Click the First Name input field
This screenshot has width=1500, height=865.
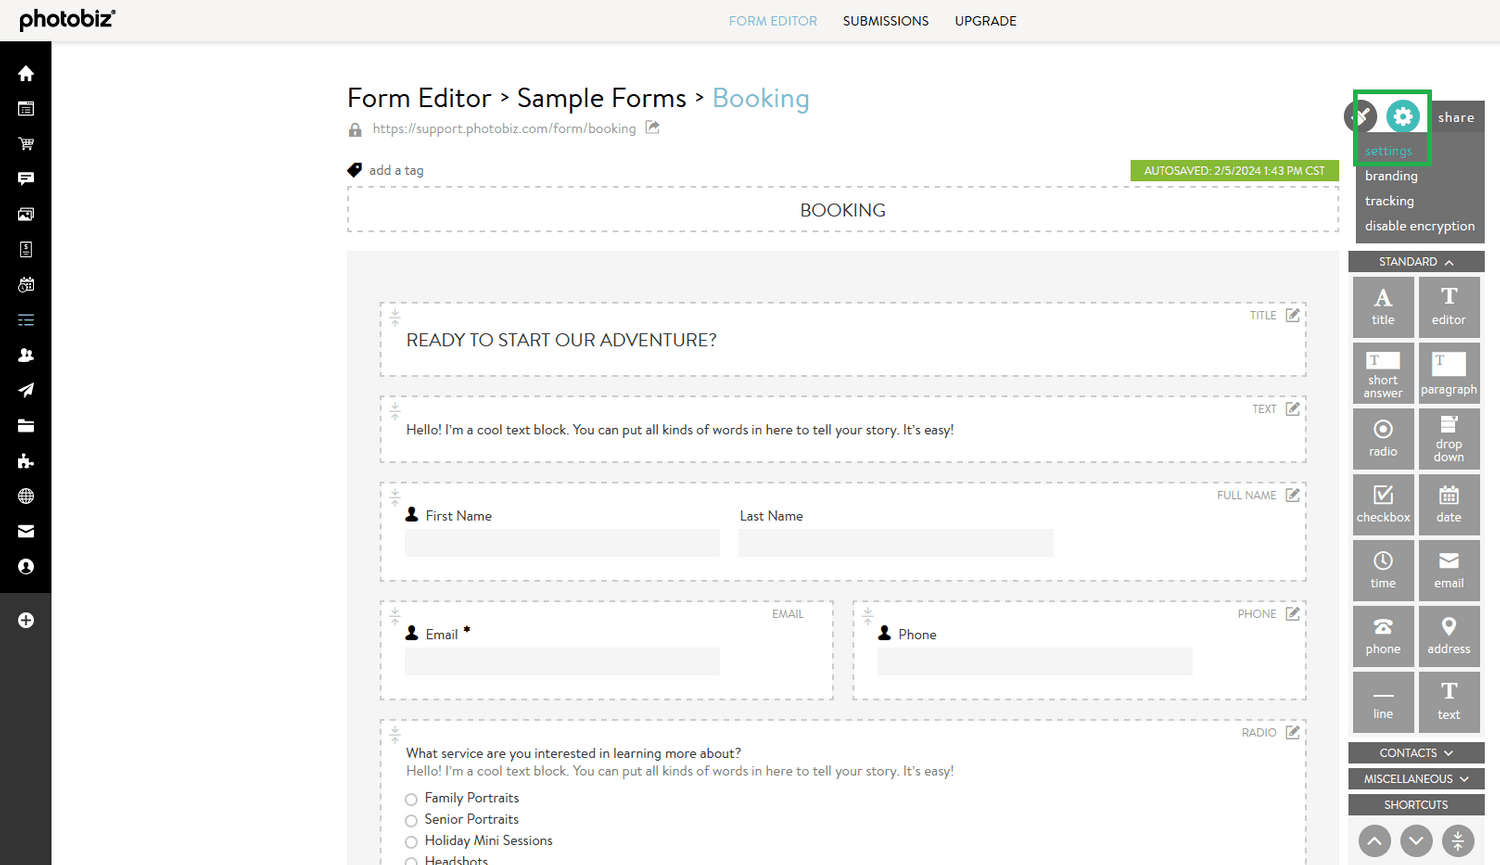[562, 542]
